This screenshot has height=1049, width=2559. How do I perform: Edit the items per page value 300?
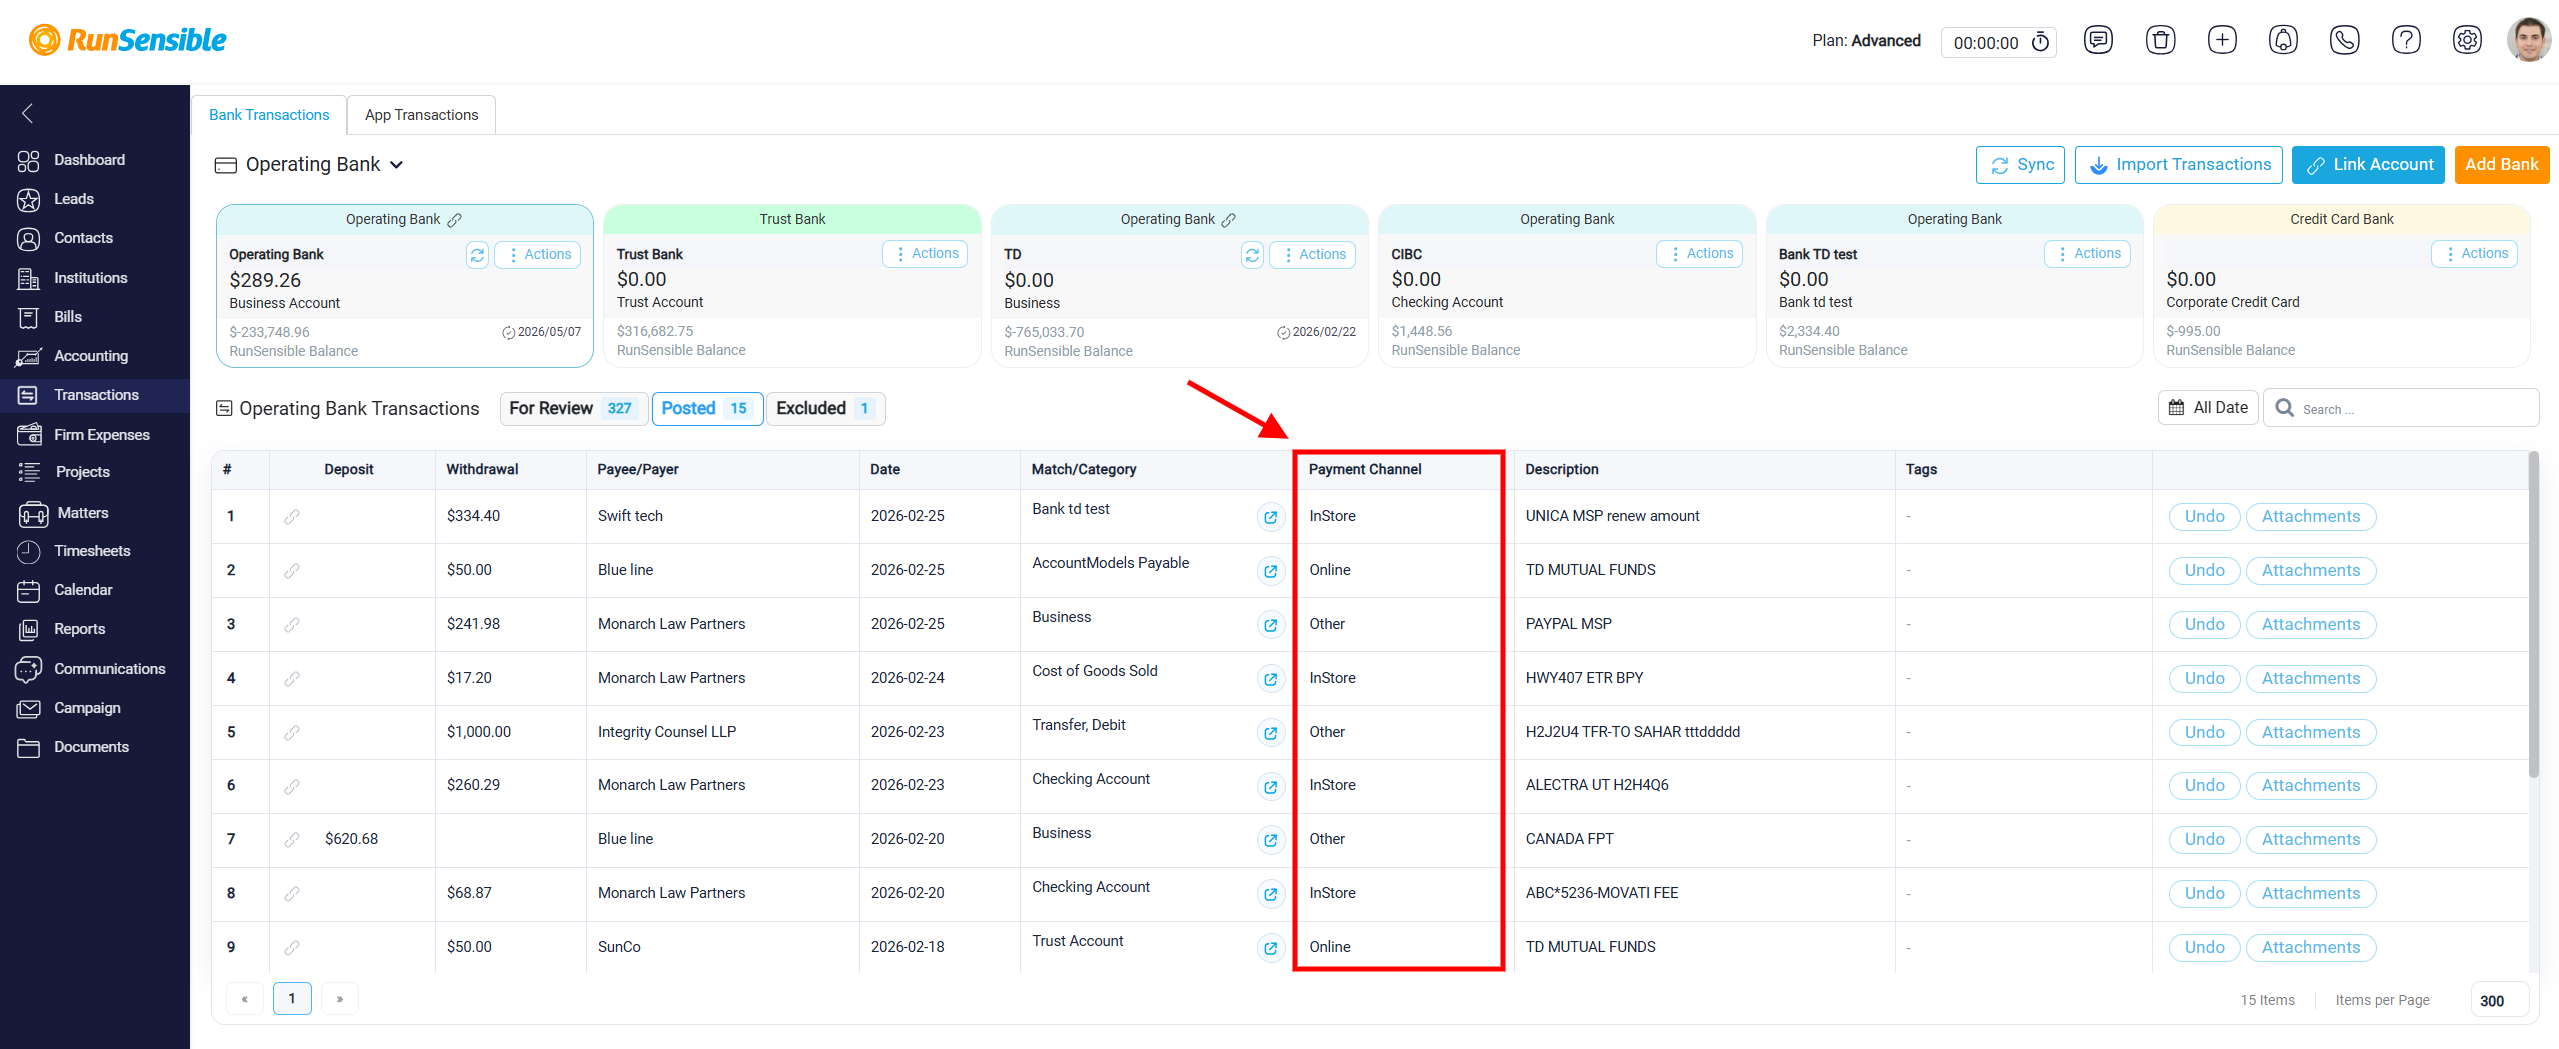point(2500,1000)
